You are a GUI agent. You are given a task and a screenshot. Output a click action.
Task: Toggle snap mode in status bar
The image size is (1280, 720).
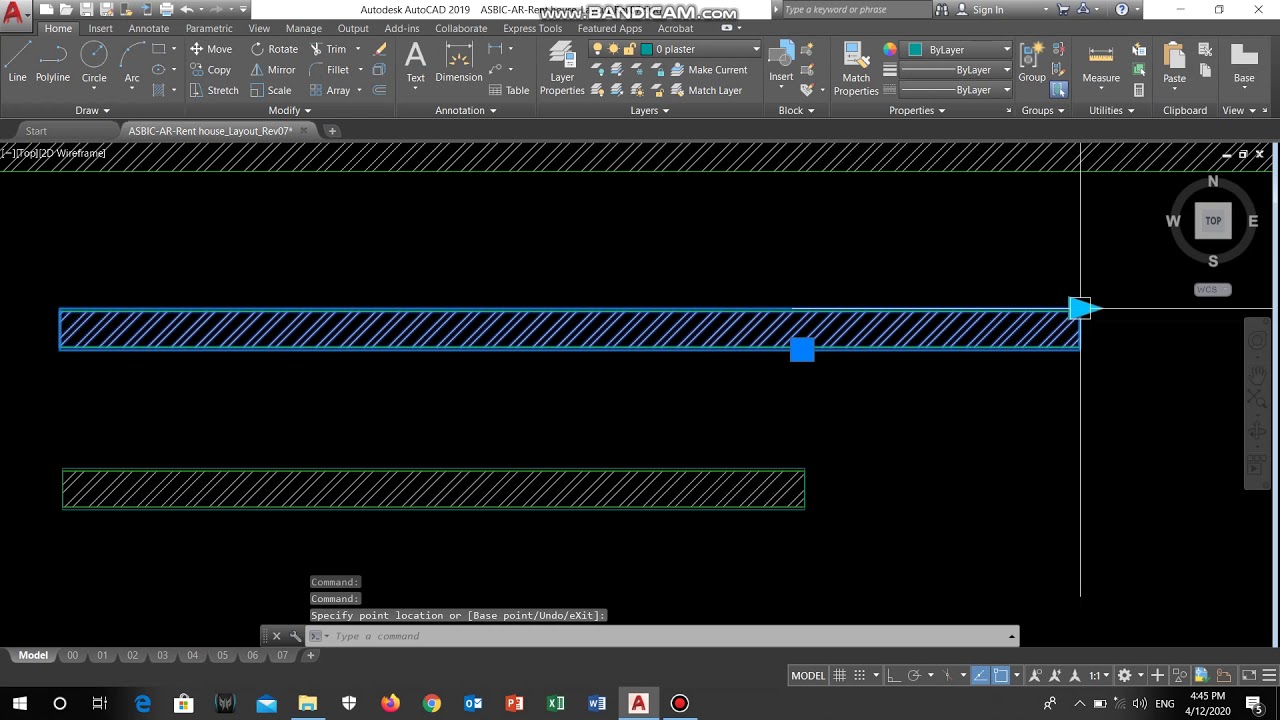point(860,676)
